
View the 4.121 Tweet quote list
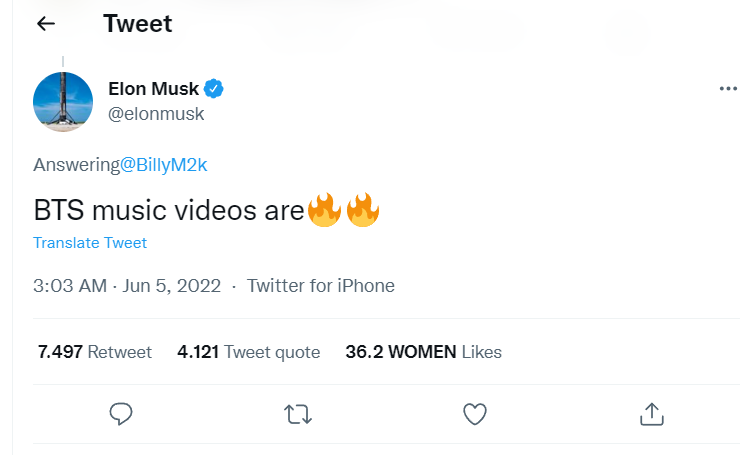point(248,352)
